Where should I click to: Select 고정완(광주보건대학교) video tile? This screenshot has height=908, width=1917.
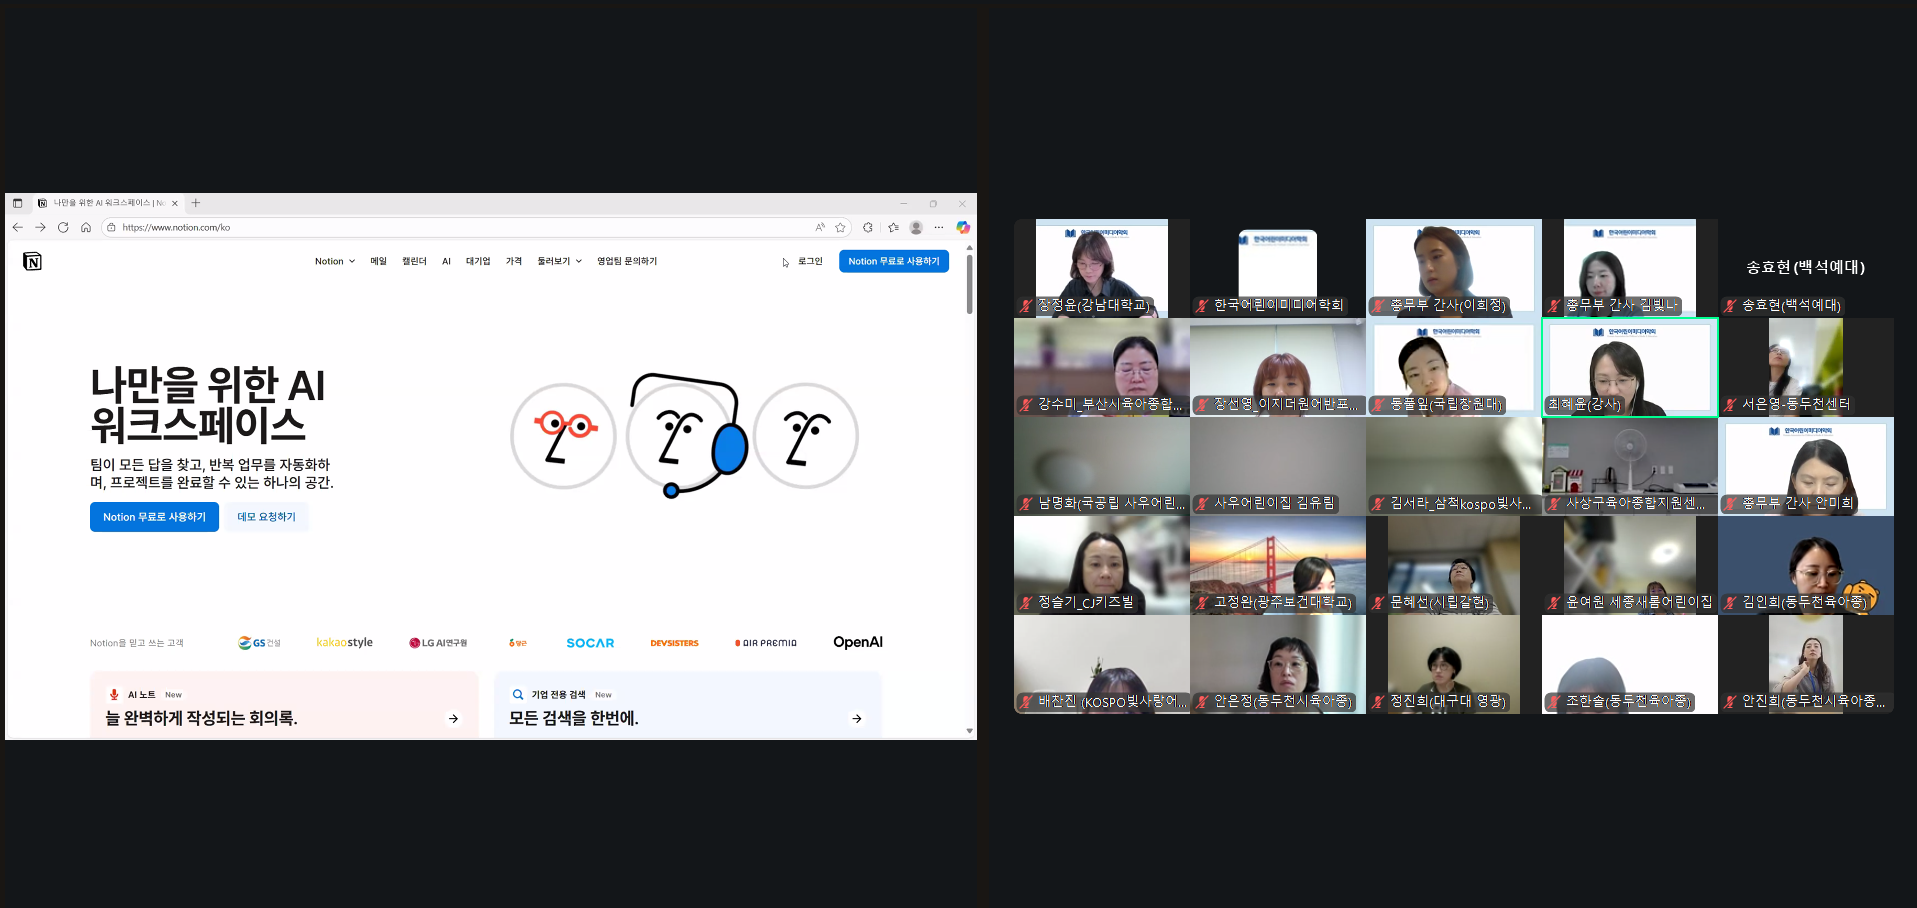pyautogui.click(x=1278, y=565)
